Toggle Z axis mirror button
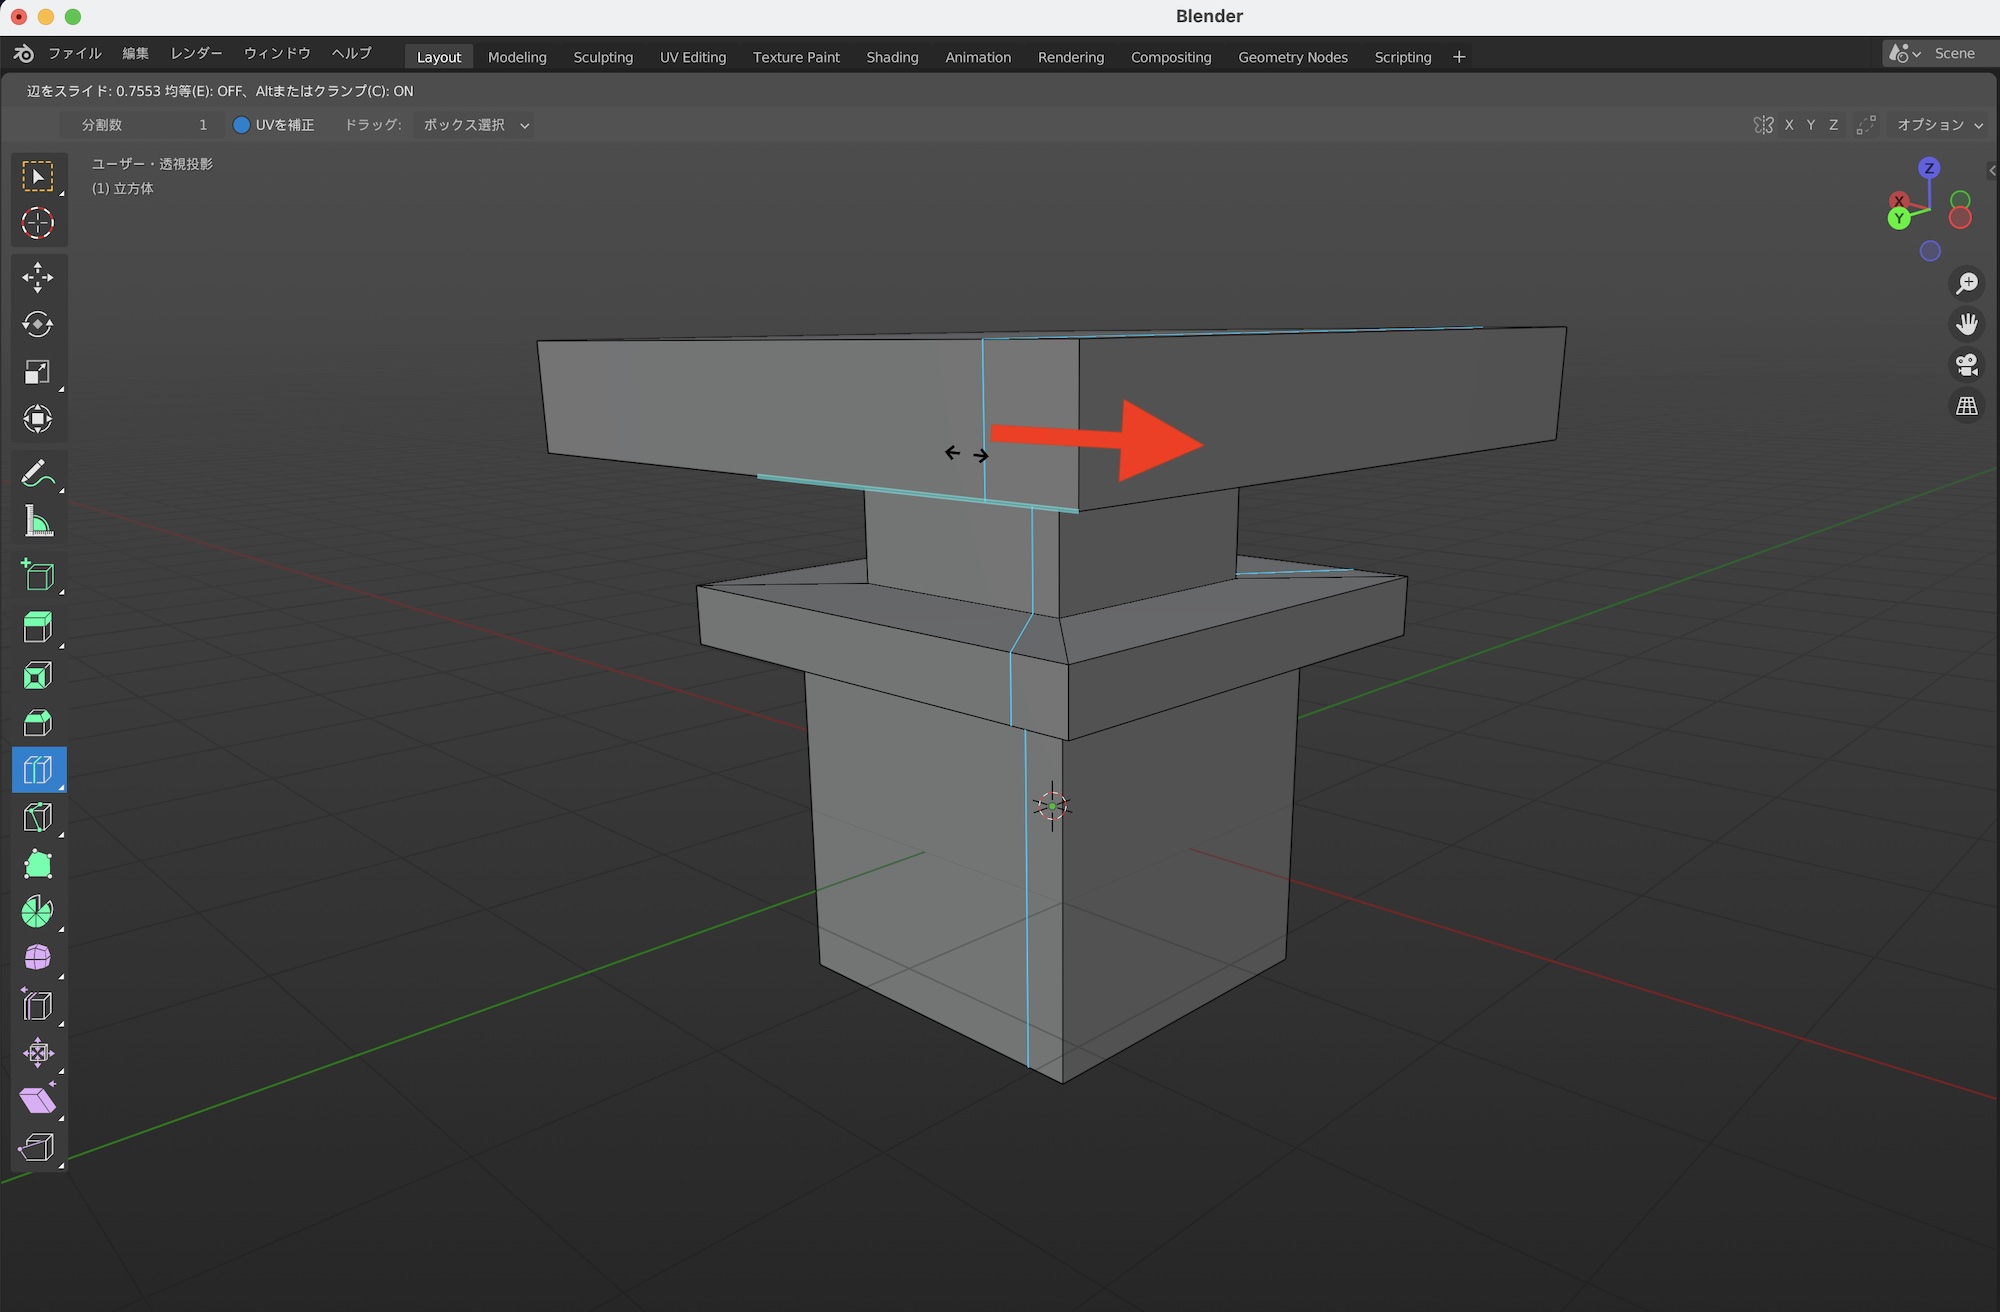This screenshot has width=2000, height=1312. (x=1833, y=125)
